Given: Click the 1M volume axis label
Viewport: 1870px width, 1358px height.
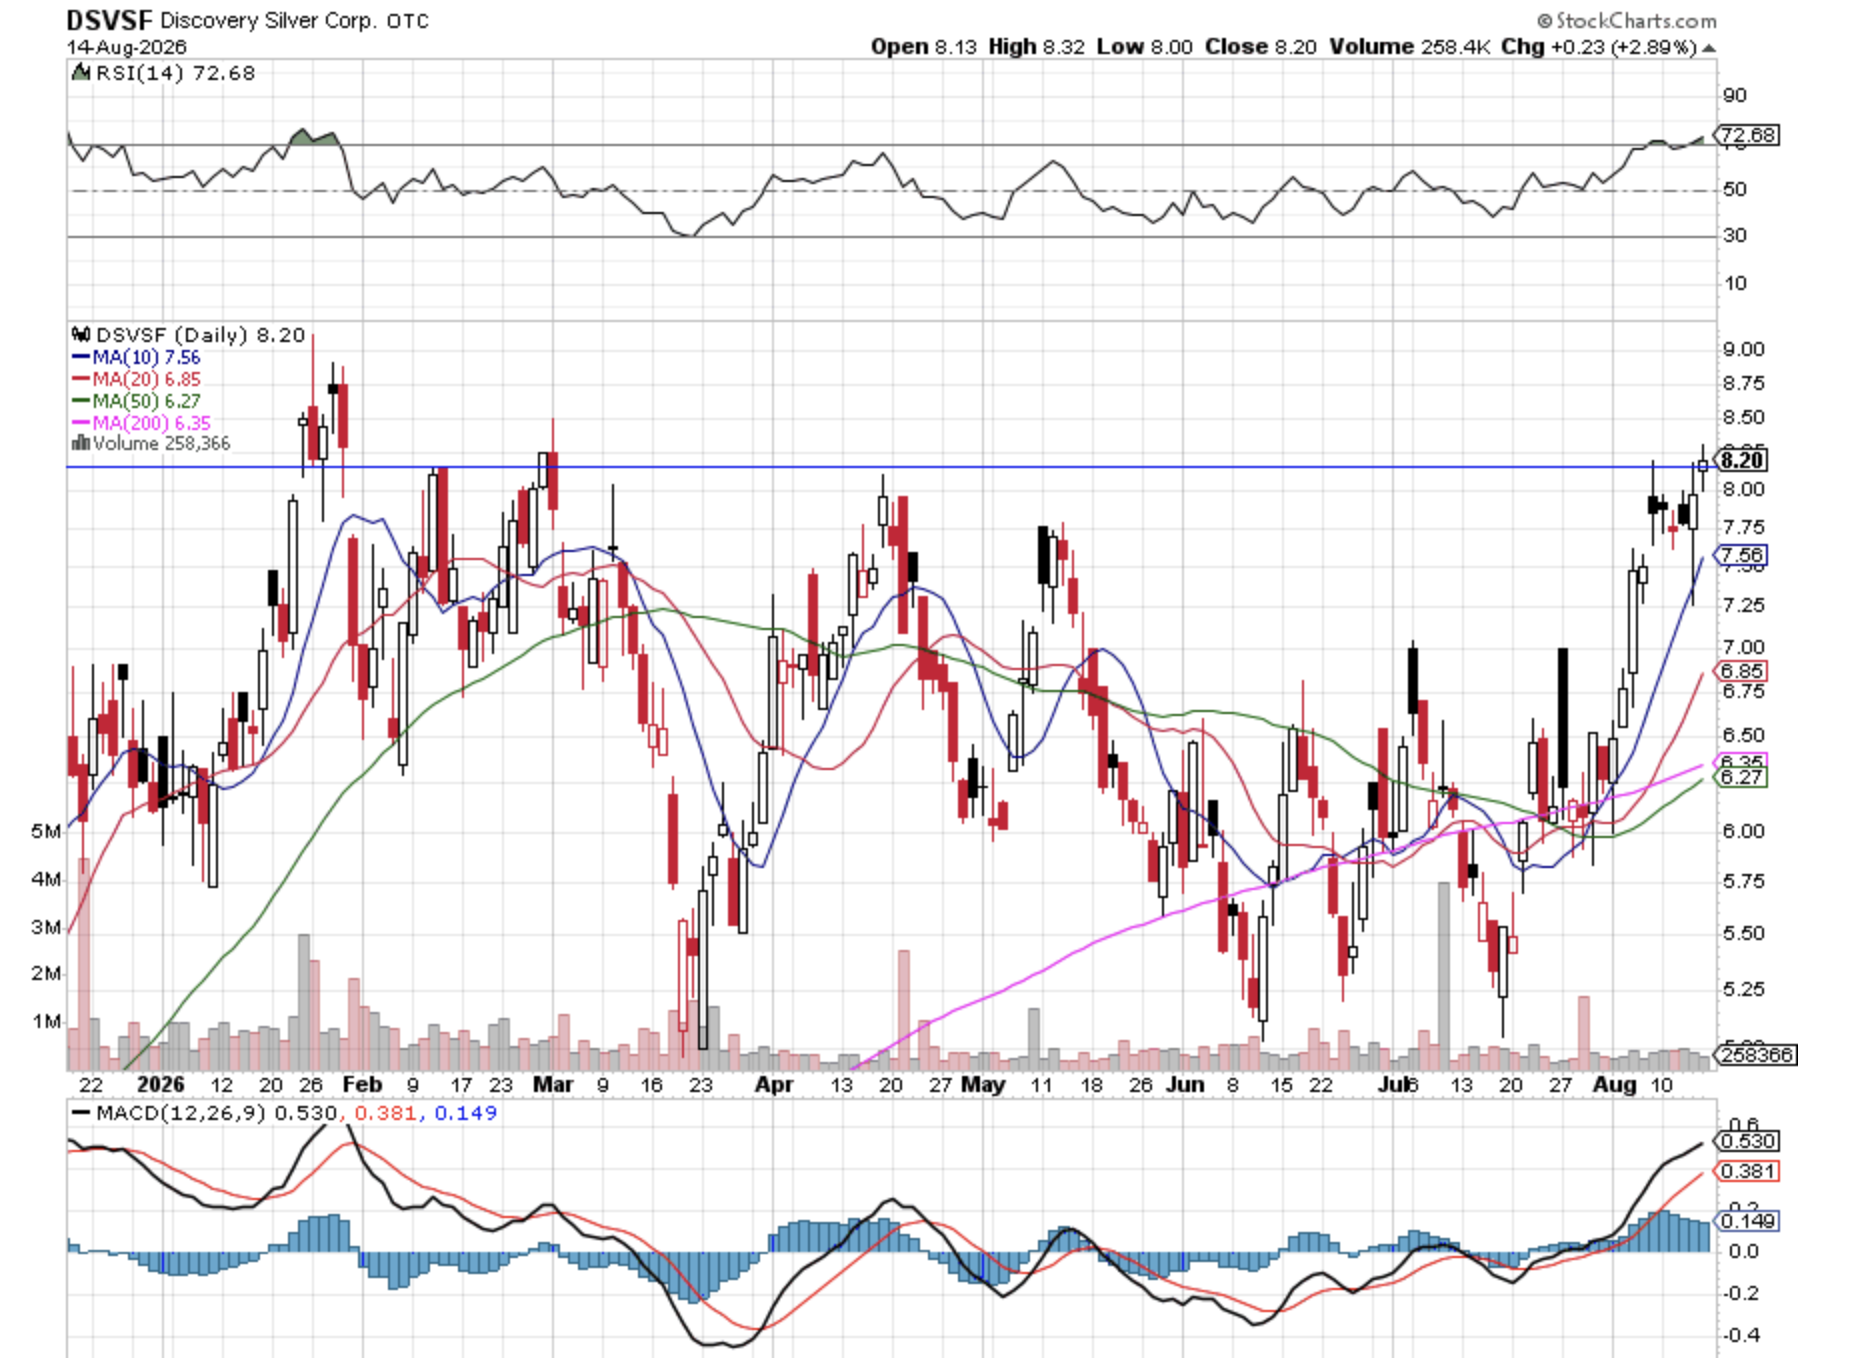Looking at the screenshot, I should (46, 1021).
